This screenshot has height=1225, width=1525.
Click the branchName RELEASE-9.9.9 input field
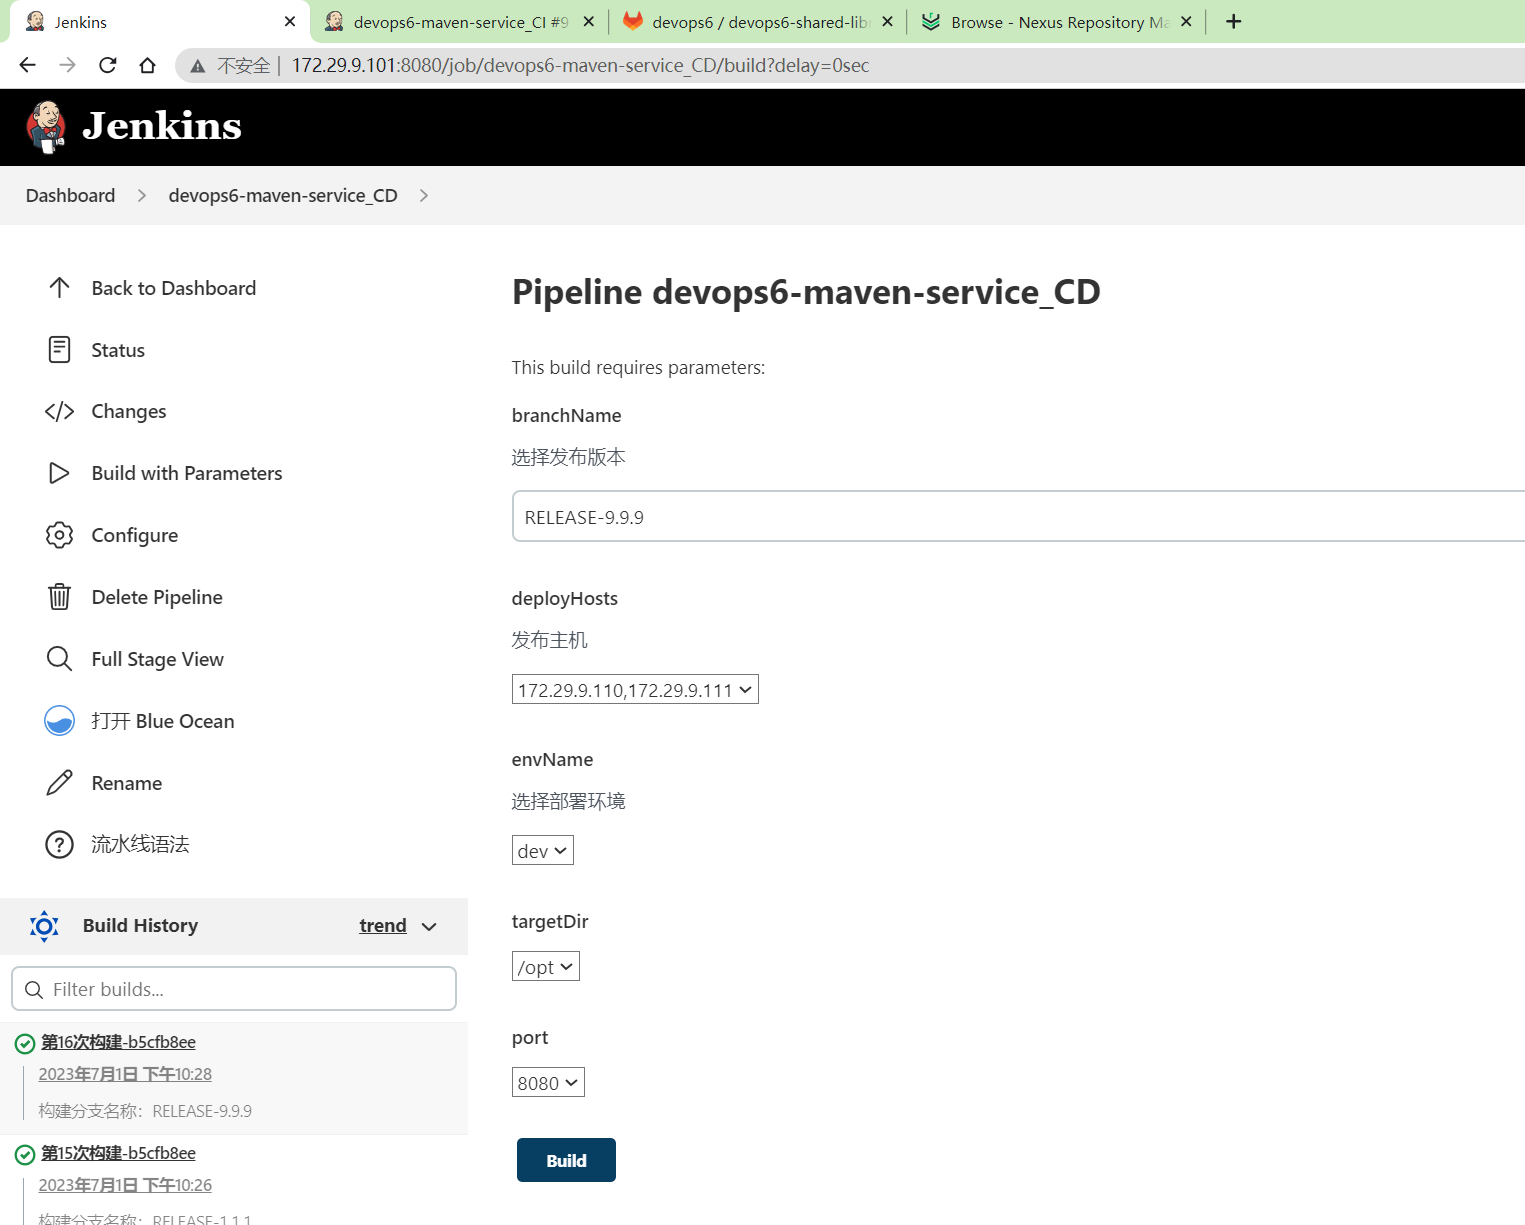click(1018, 517)
